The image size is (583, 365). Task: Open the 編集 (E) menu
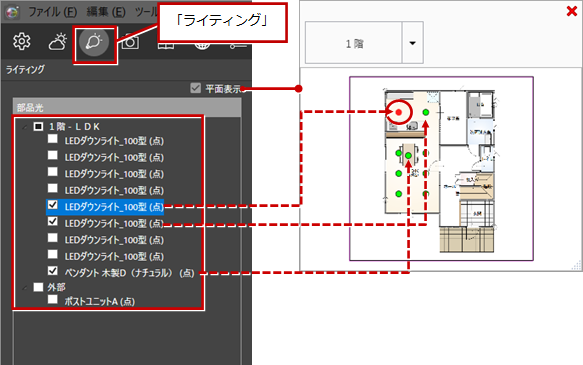point(106,12)
